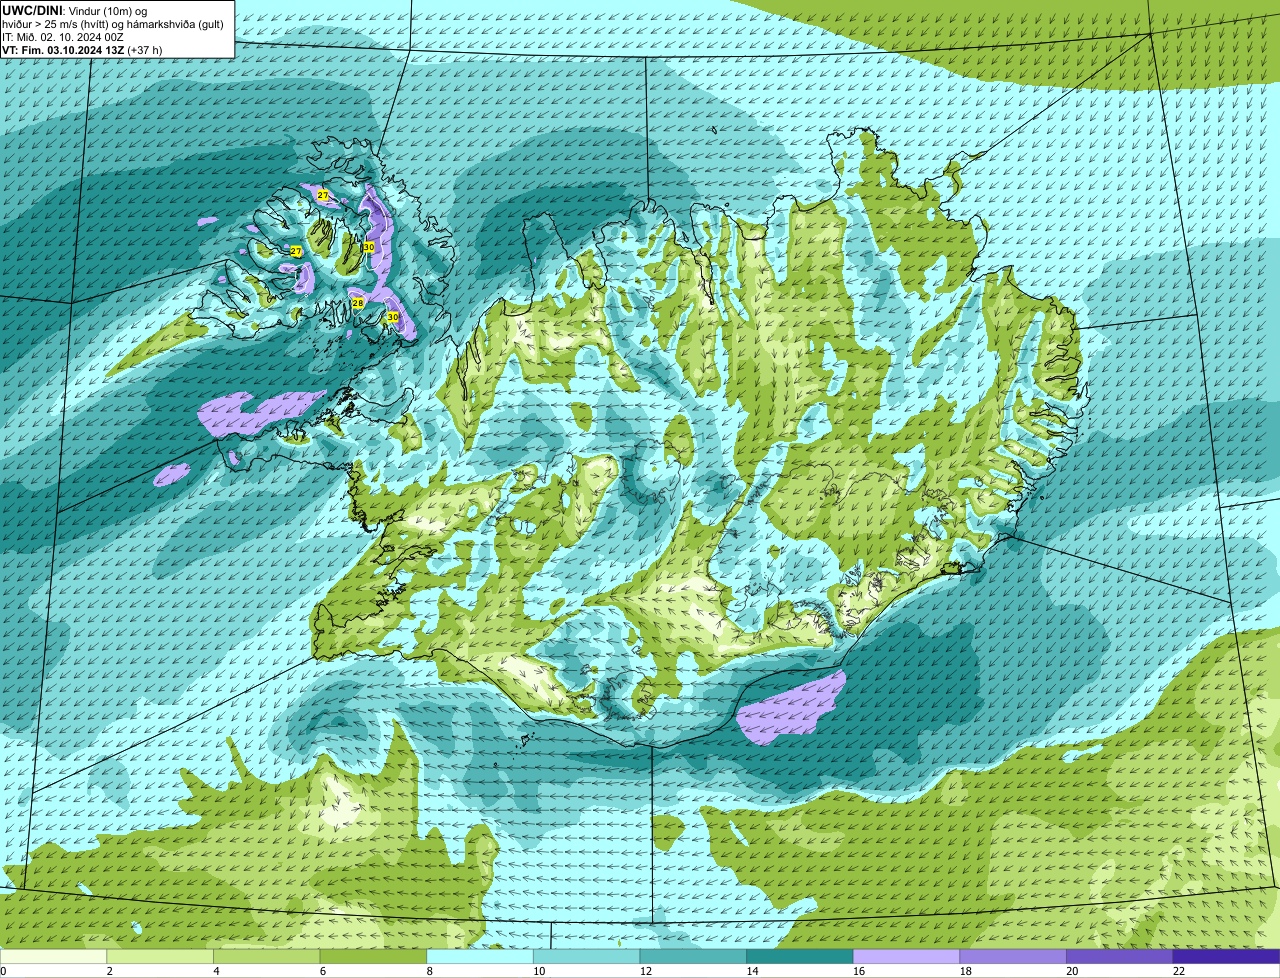Click the scale label '12'
The width and height of the screenshot is (1280, 978).
click(646, 971)
